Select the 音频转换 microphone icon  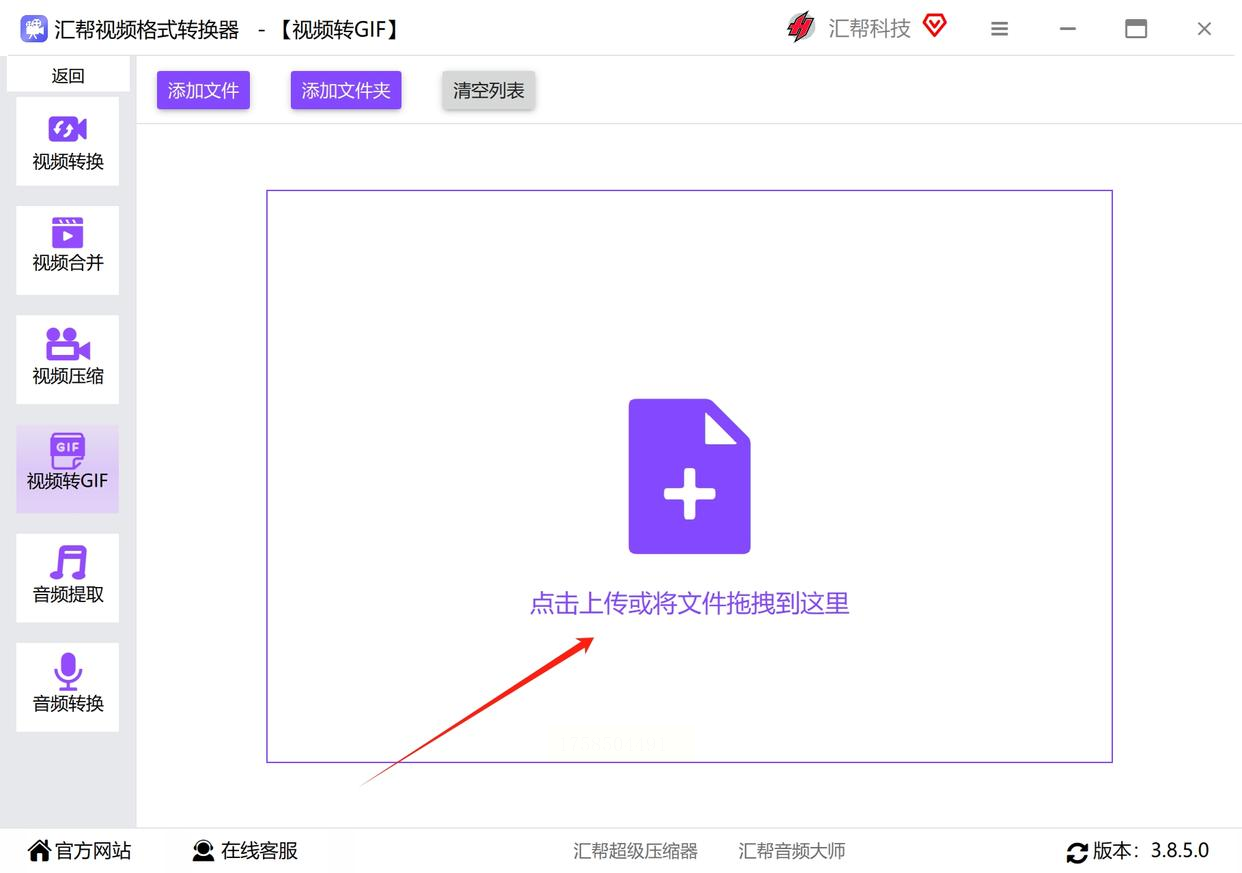(68, 671)
